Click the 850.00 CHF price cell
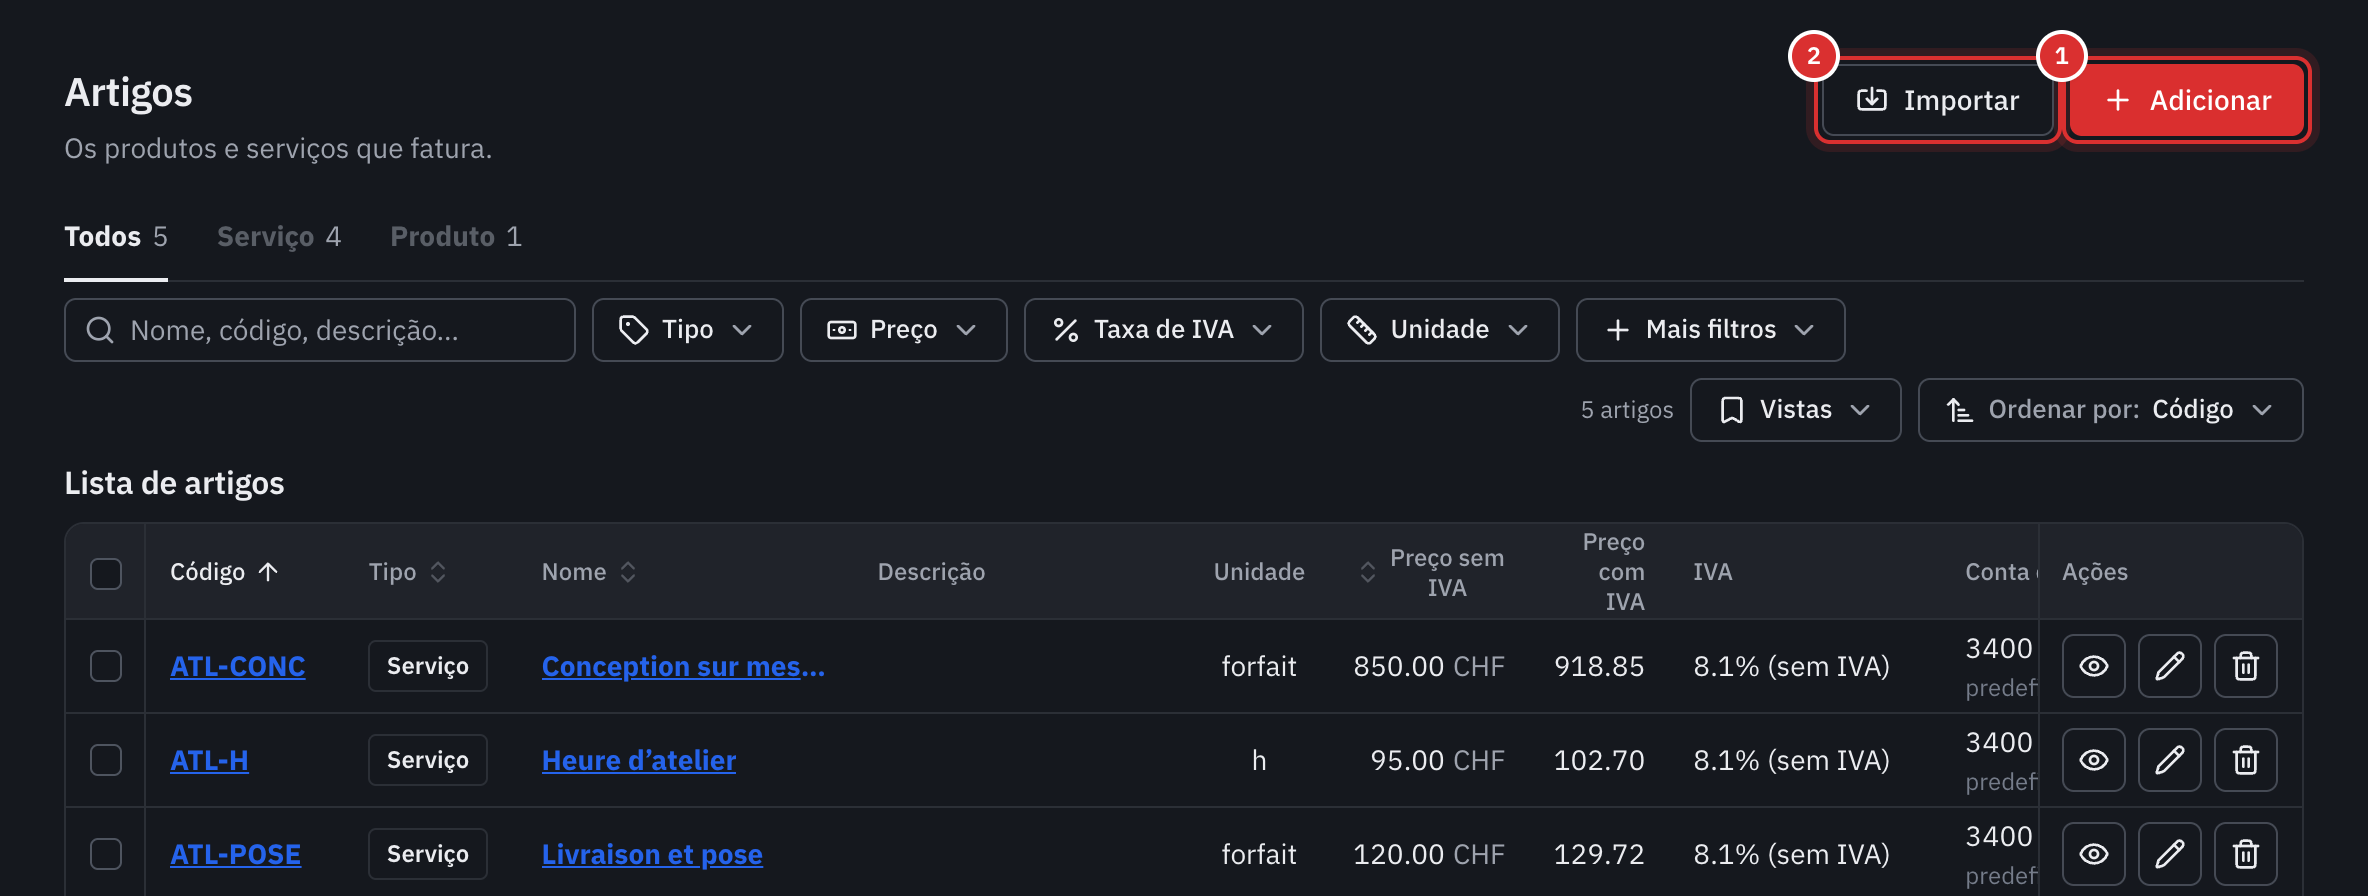This screenshot has width=2368, height=896. coord(1428,666)
